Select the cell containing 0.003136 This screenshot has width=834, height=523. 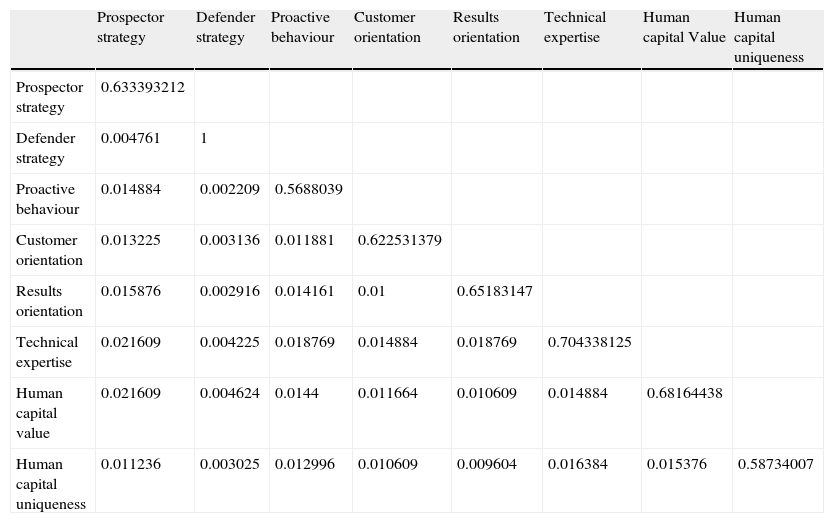click(x=229, y=240)
